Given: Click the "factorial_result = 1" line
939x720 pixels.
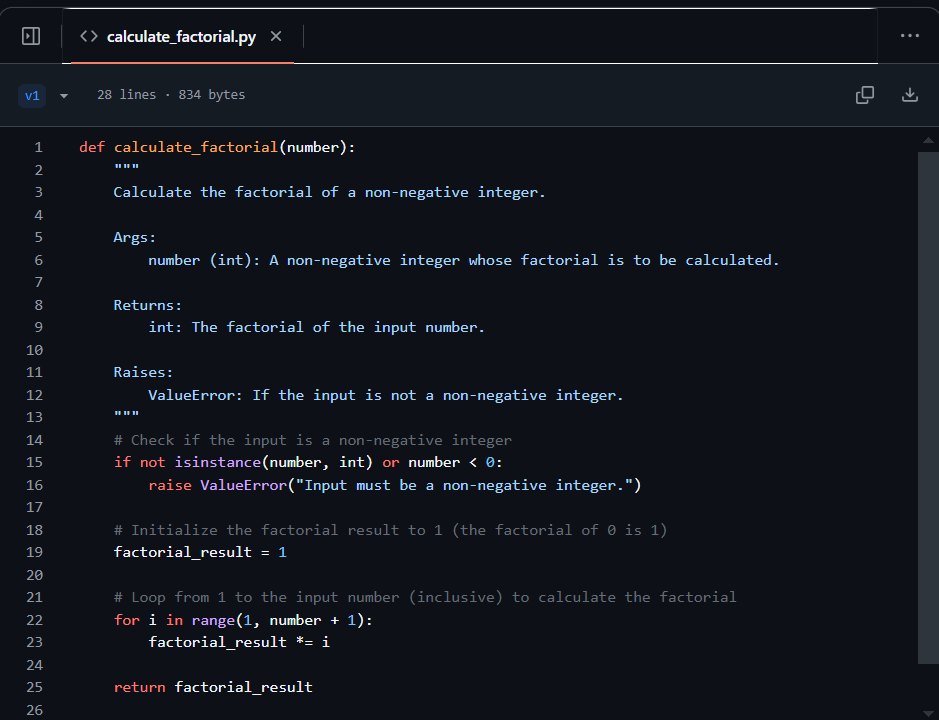Looking at the screenshot, I should (200, 552).
